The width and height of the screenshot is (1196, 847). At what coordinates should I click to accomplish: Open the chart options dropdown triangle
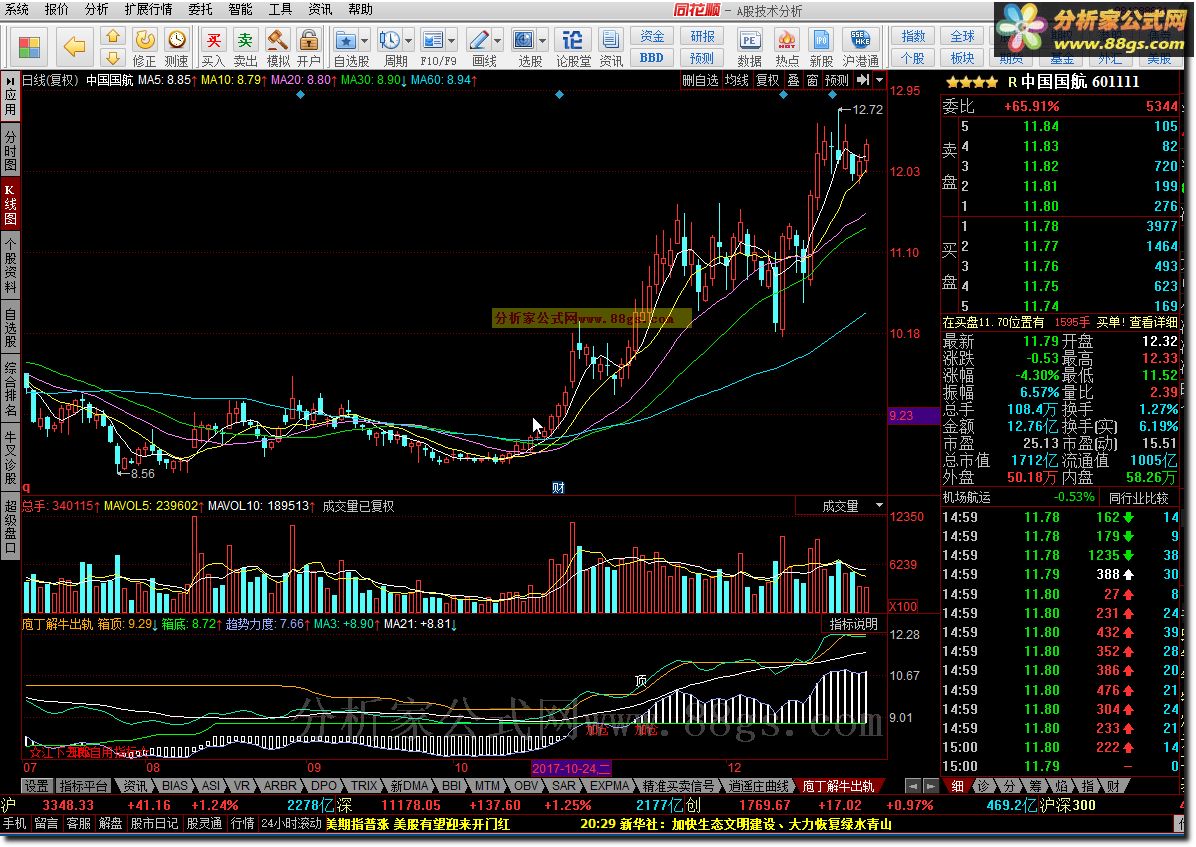click(879, 80)
